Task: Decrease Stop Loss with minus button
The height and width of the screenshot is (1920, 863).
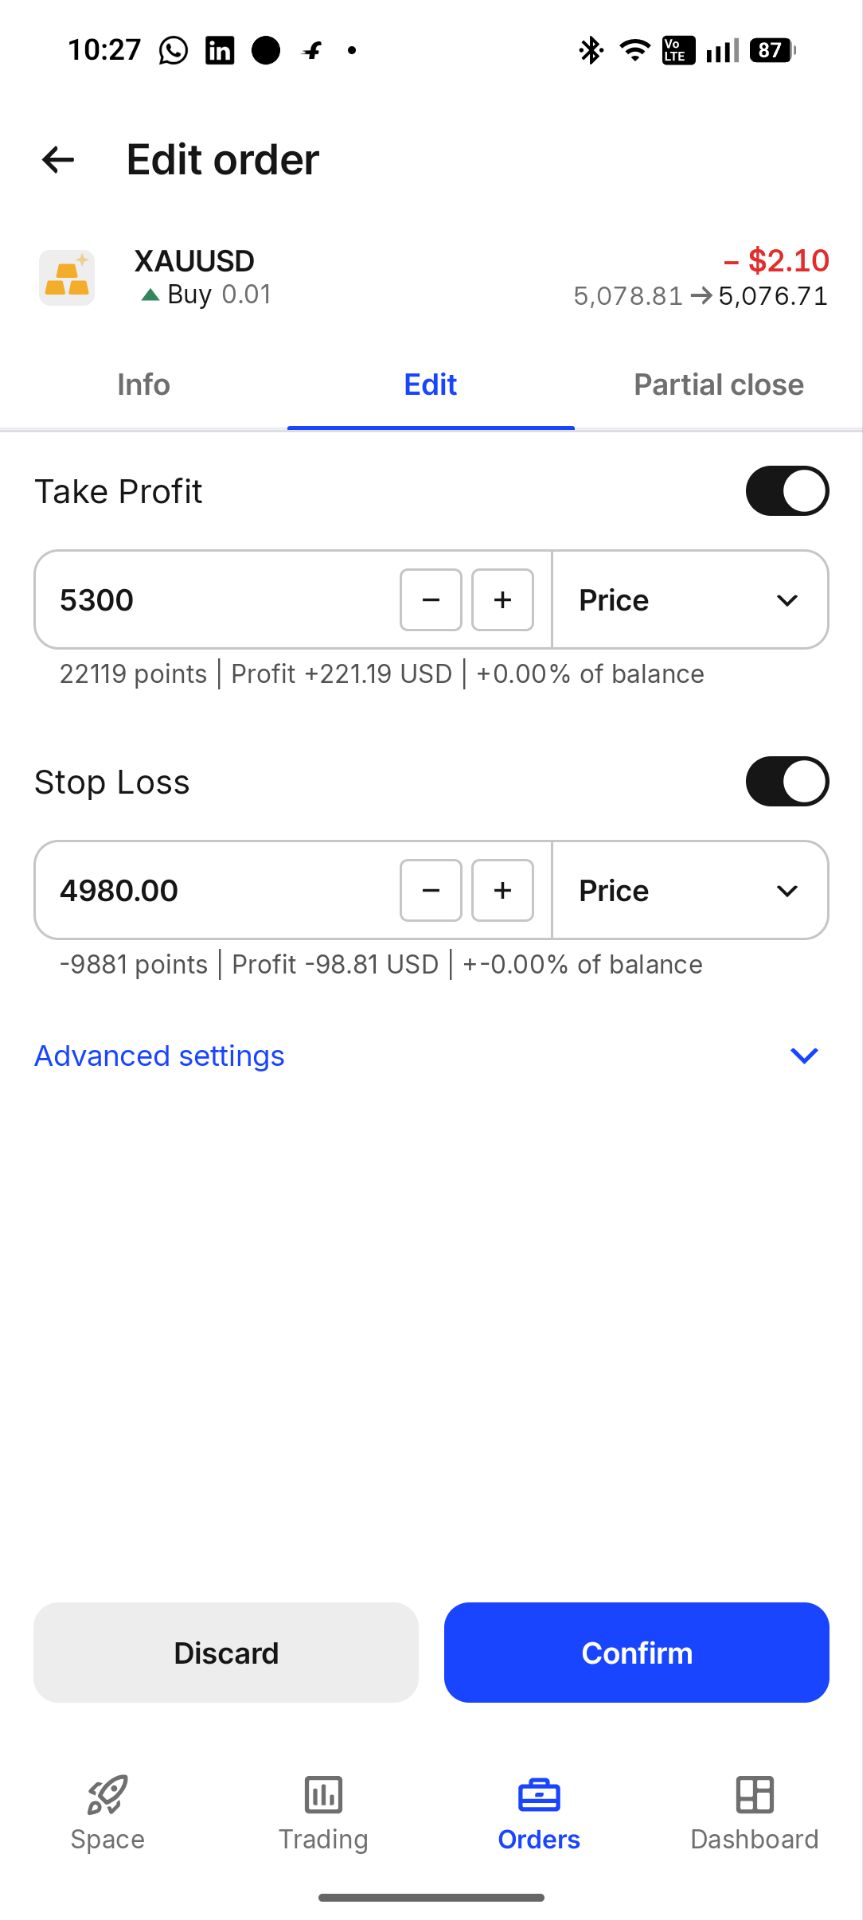Action: 431,890
